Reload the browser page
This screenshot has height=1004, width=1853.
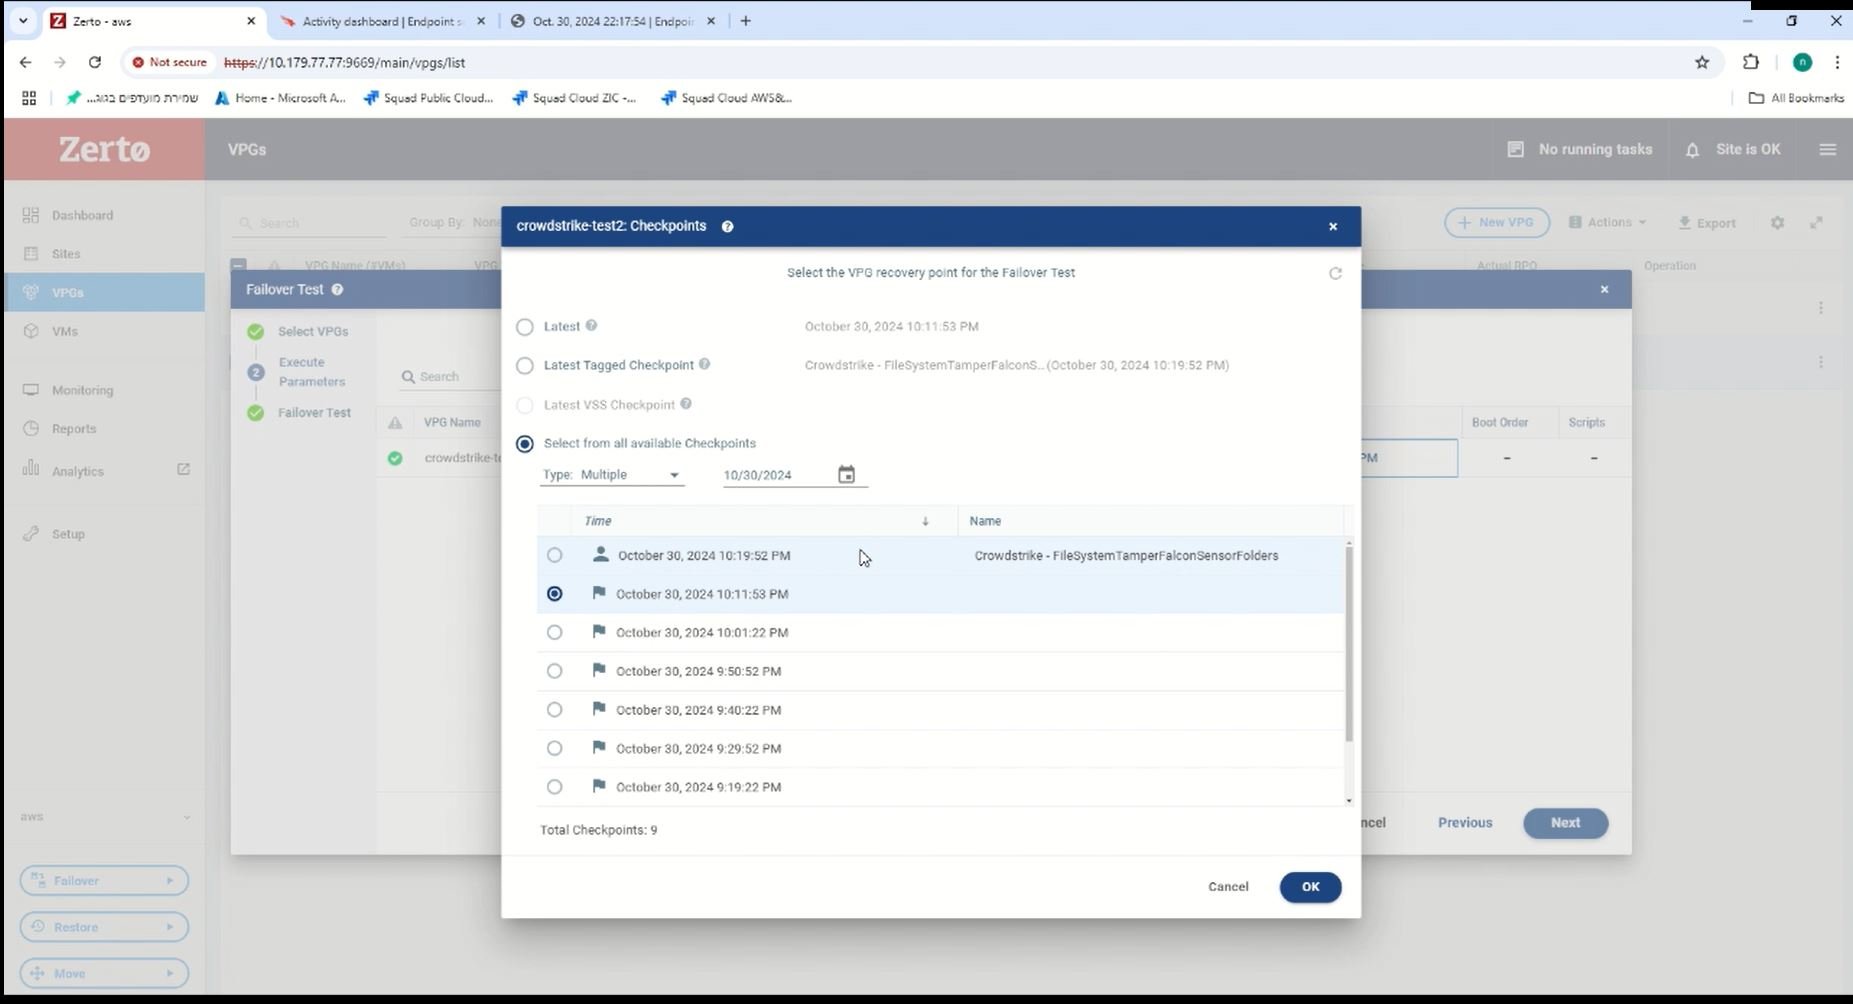(x=95, y=62)
